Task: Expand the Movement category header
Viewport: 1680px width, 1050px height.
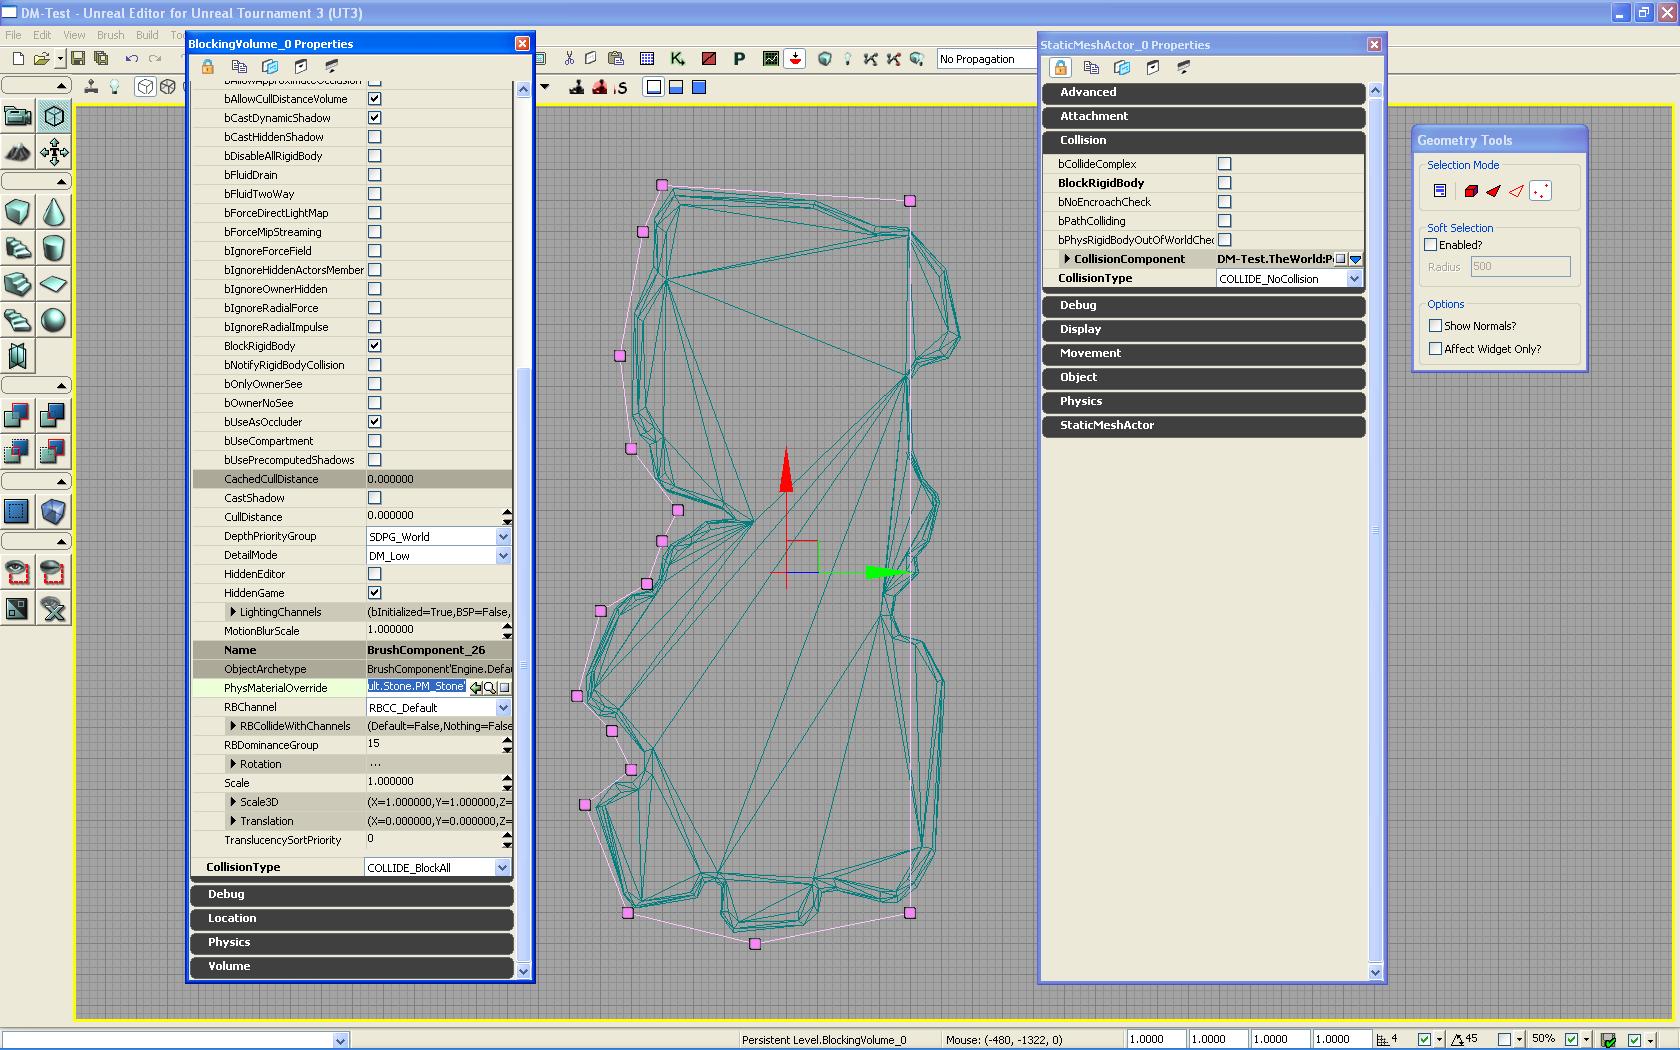Action: coord(1203,354)
